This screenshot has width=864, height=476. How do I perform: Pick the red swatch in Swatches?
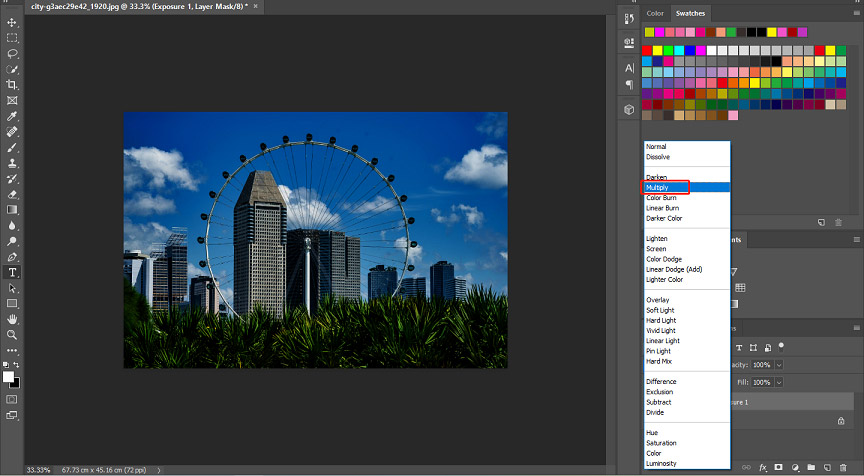647,50
